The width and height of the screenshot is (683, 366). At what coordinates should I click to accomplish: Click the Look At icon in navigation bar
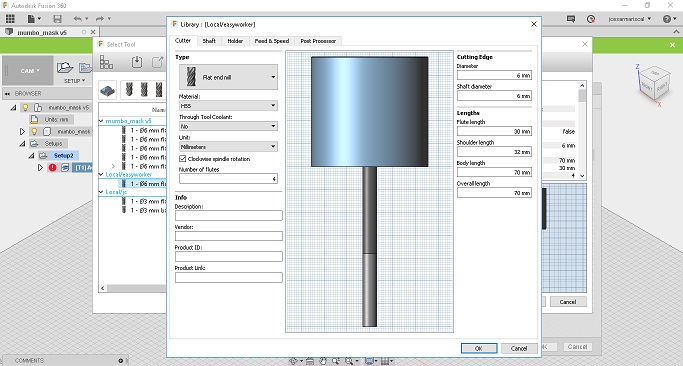(x=310, y=361)
